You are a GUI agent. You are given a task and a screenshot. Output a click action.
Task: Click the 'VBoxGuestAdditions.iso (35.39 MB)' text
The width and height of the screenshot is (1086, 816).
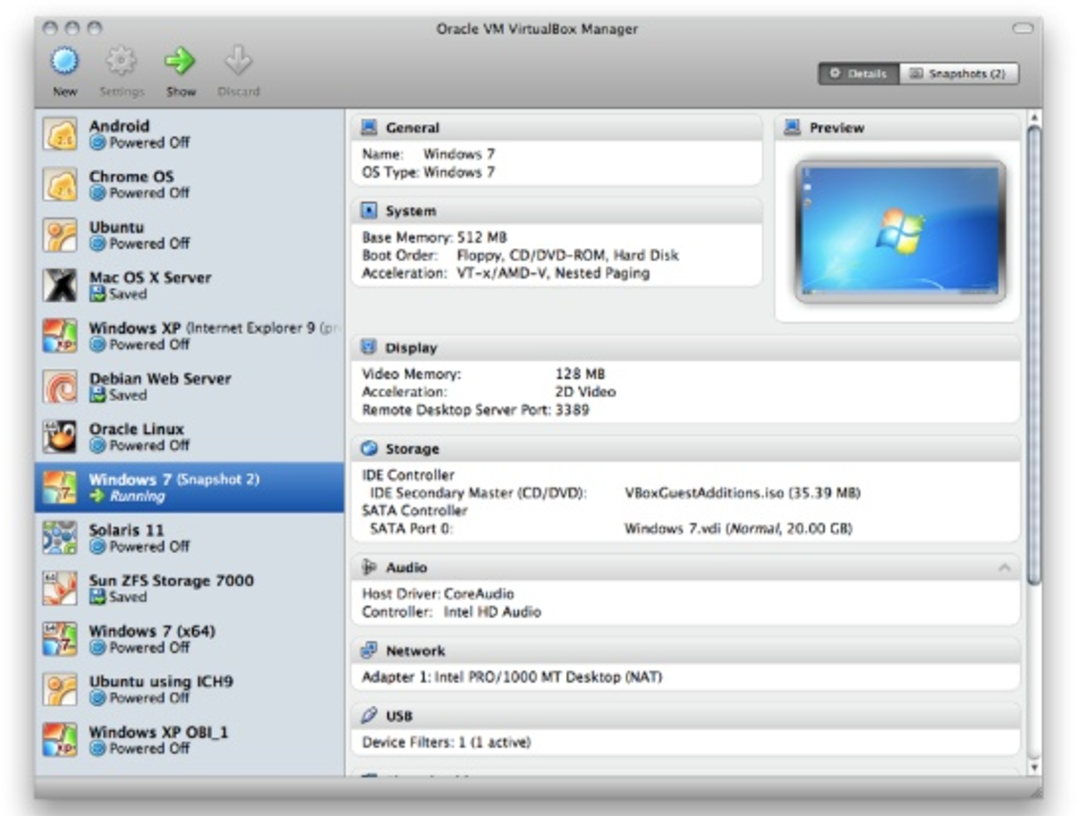[x=742, y=493]
